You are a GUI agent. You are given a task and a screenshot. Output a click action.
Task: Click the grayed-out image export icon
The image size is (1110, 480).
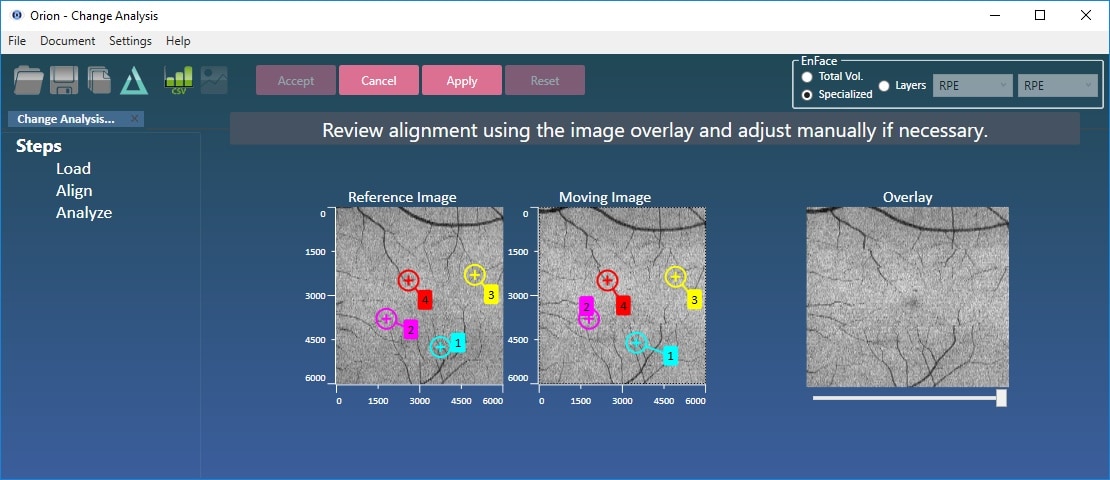click(214, 80)
